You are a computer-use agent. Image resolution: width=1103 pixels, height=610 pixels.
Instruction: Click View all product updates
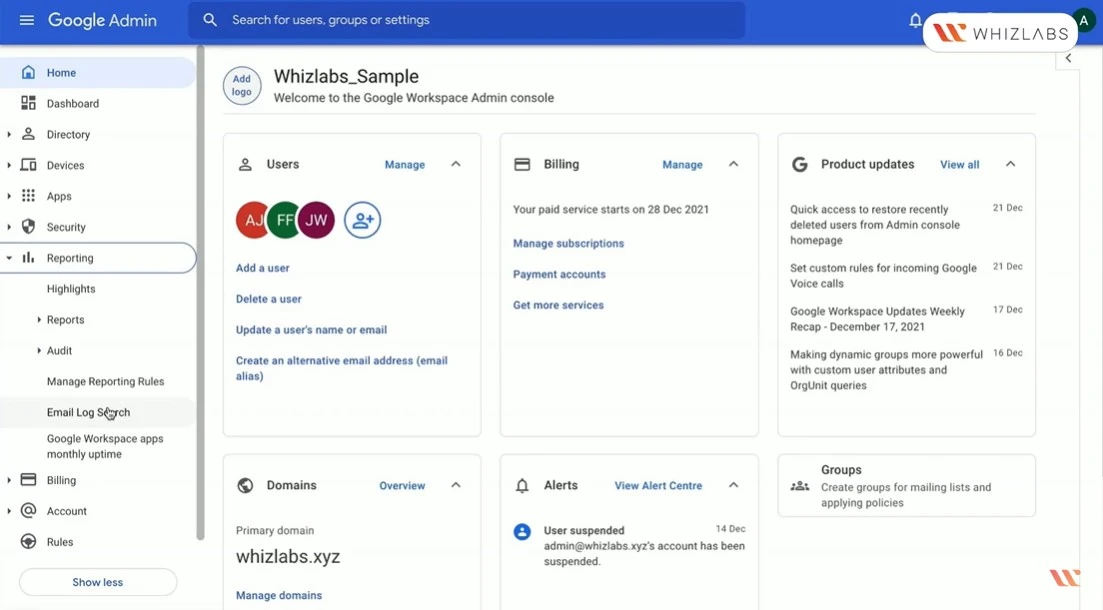tap(959, 165)
